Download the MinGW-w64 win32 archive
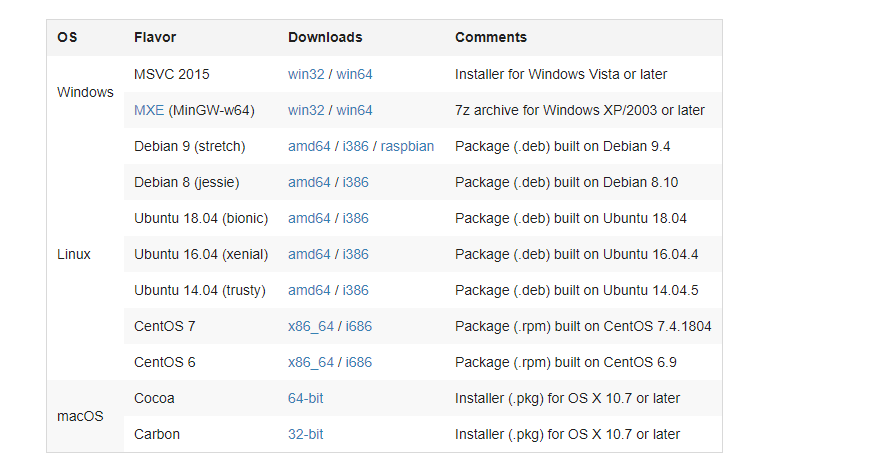This screenshot has width=884, height=474. [x=306, y=110]
